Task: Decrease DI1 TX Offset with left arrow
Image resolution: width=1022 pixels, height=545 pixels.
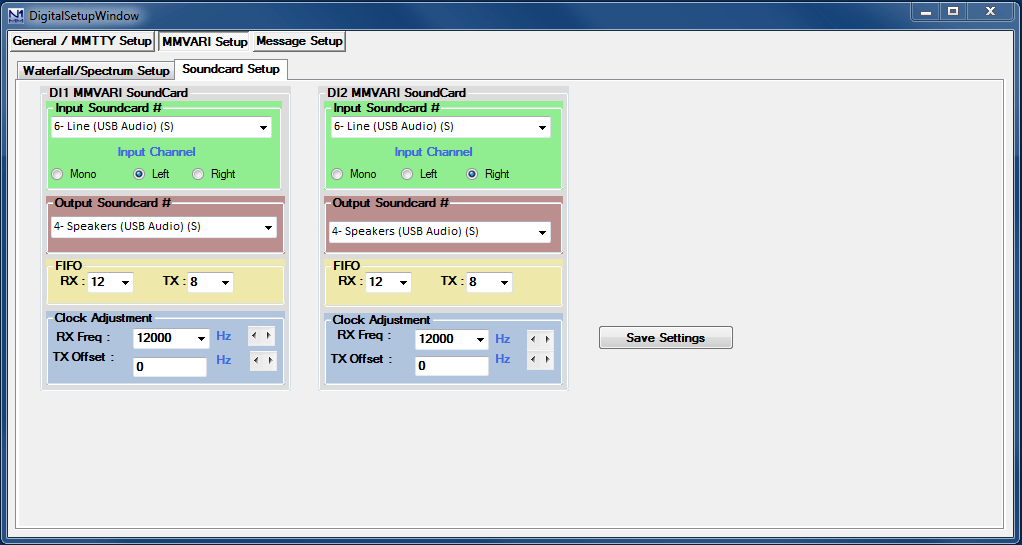Action: pos(257,361)
